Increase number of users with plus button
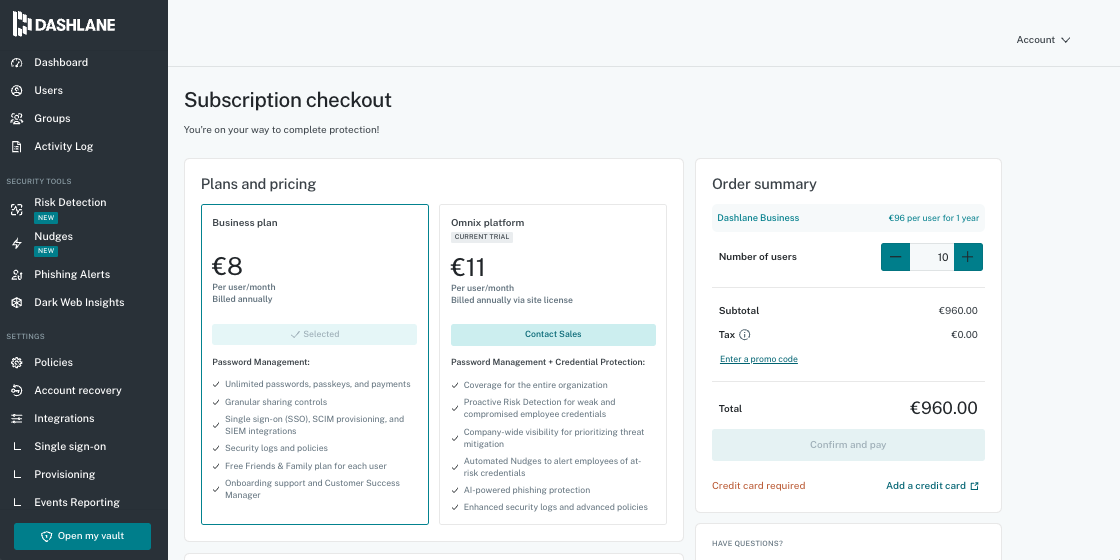Image resolution: width=1120 pixels, height=560 pixels. [x=968, y=257]
